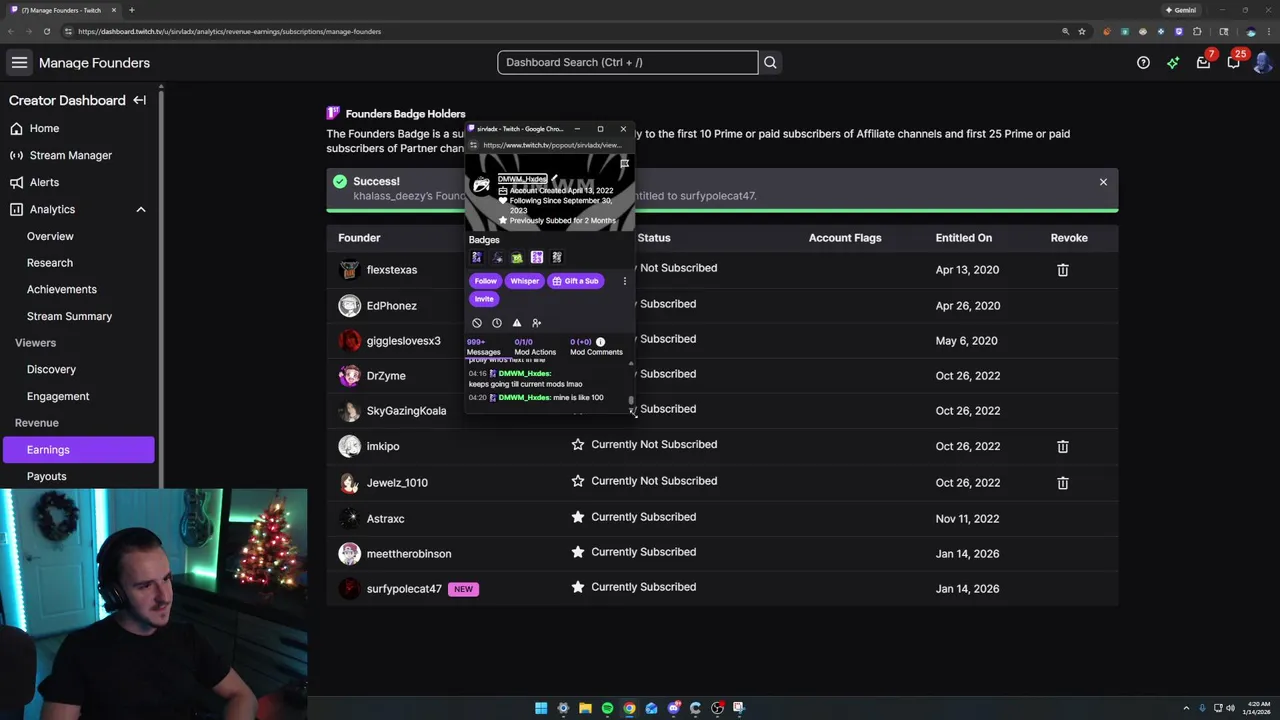Edit DMWM_Hxdes name with pencil icon
The height and width of the screenshot is (720, 1280).
click(554, 179)
